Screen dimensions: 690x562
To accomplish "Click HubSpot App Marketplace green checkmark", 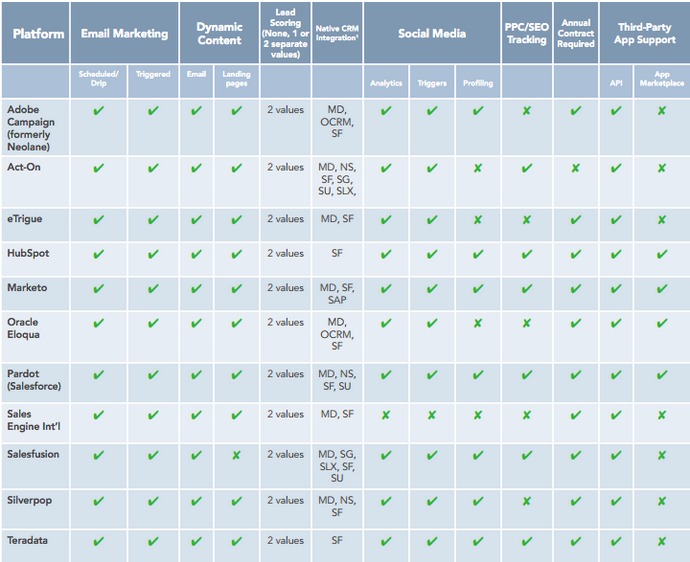I will click(661, 254).
